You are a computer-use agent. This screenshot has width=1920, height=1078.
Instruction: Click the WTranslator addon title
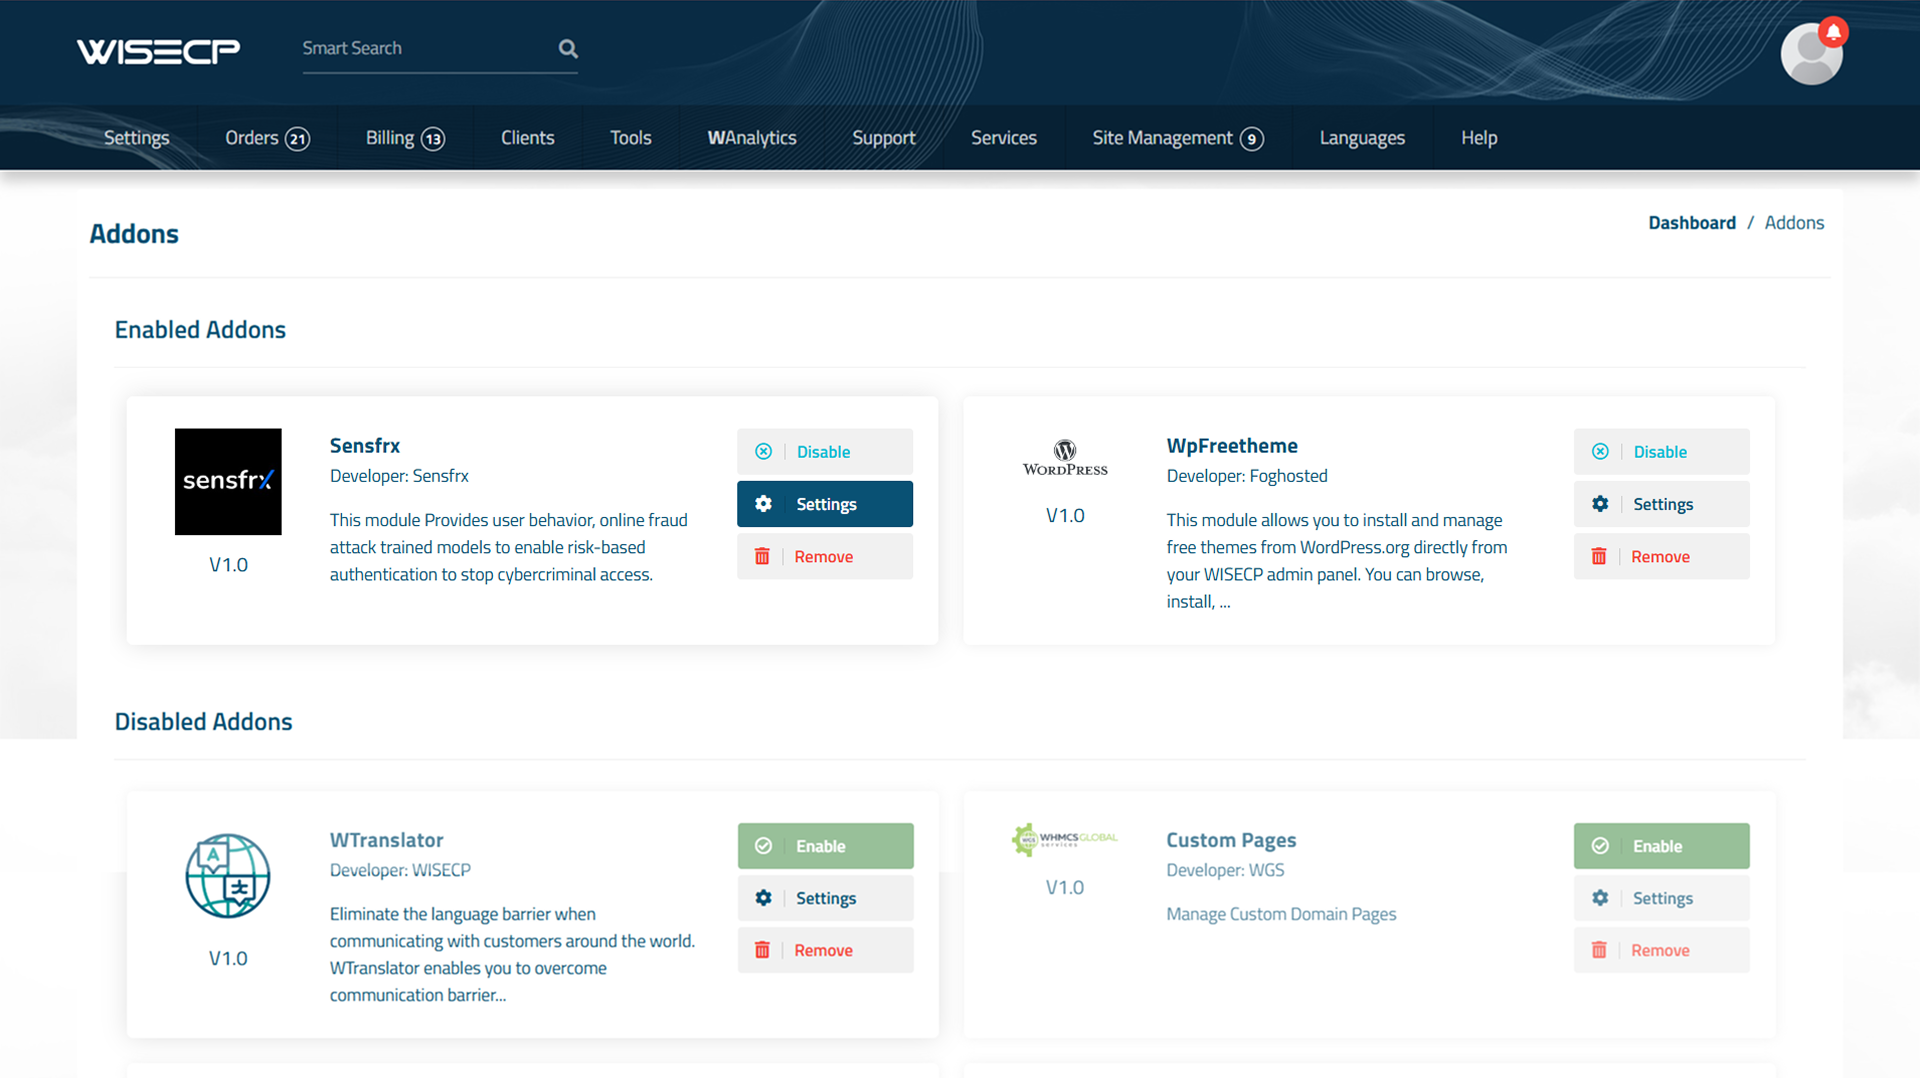tap(386, 840)
